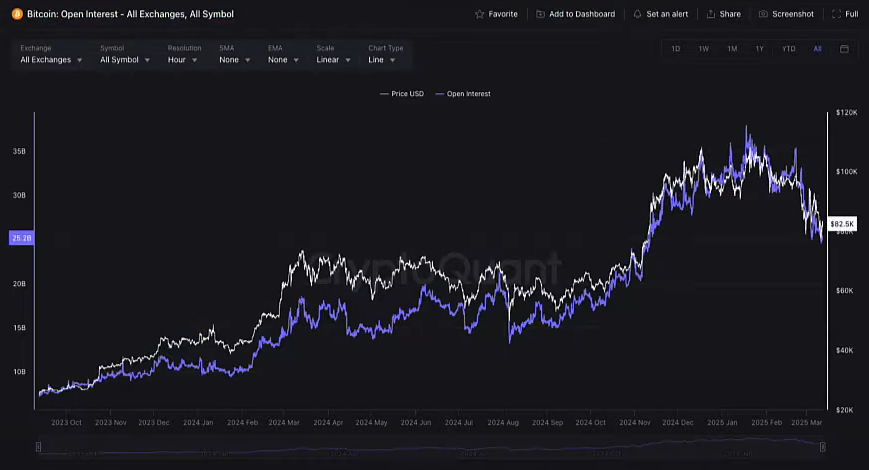Open the calendar date picker icon
This screenshot has height=470, width=869.
click(845, 49)
